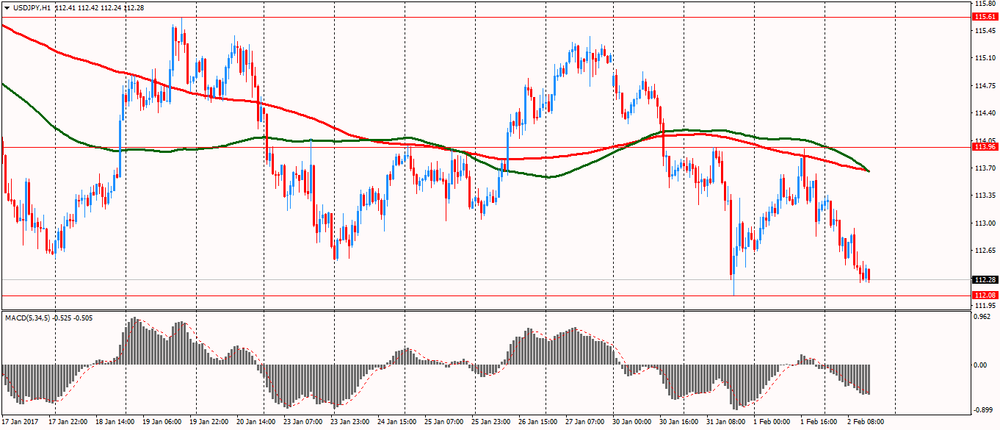Screen dimensions: 1000x430
Task: Click the red 113.96 price level tag
Action: click(985, 147)
